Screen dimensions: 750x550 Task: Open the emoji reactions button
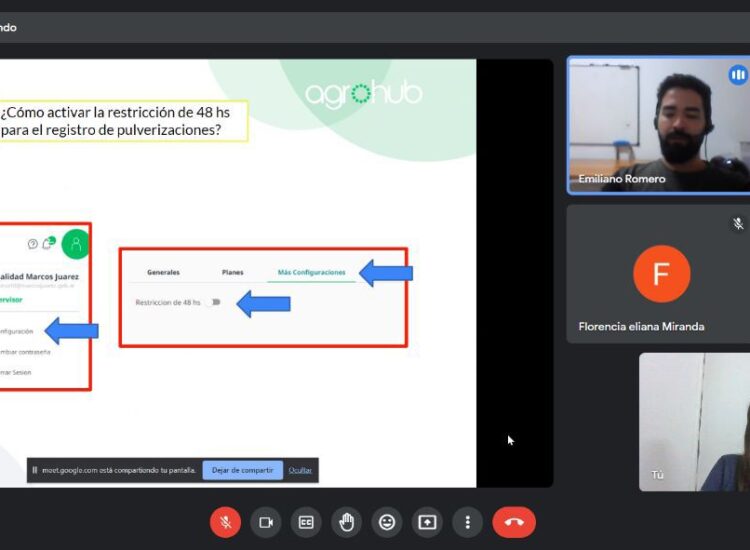click(x=387, y=522)
